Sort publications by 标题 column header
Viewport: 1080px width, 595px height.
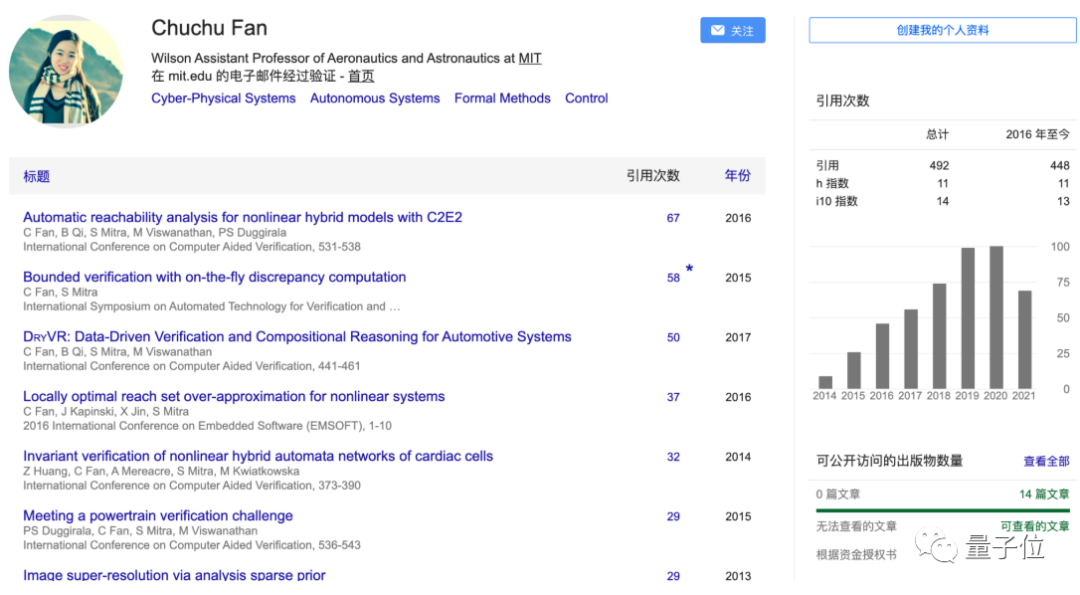point(36,176)
